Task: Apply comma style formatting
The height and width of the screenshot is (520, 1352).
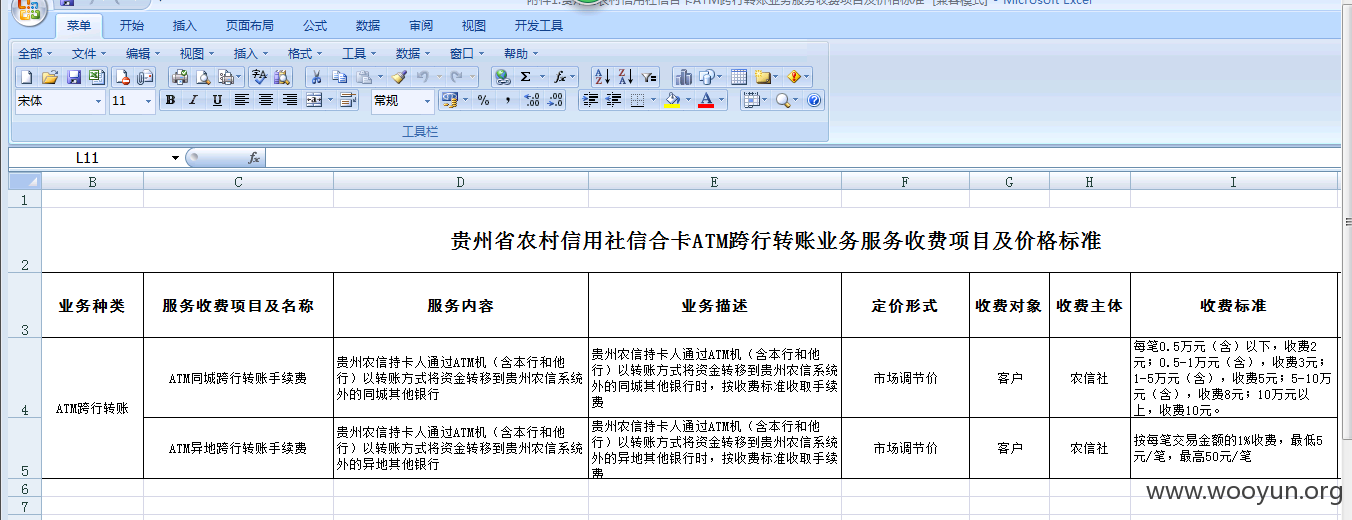Action: 508,100
